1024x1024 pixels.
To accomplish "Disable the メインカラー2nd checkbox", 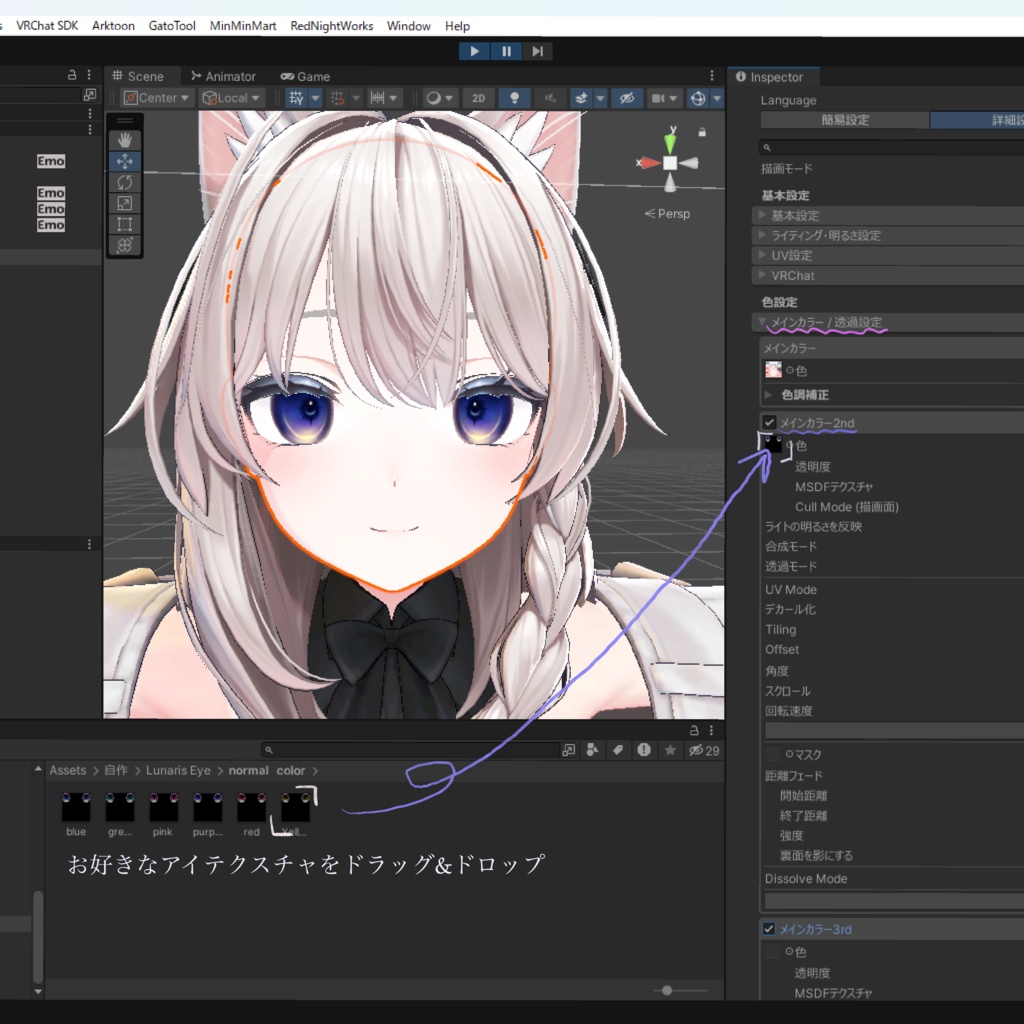I will pos(769,422).
